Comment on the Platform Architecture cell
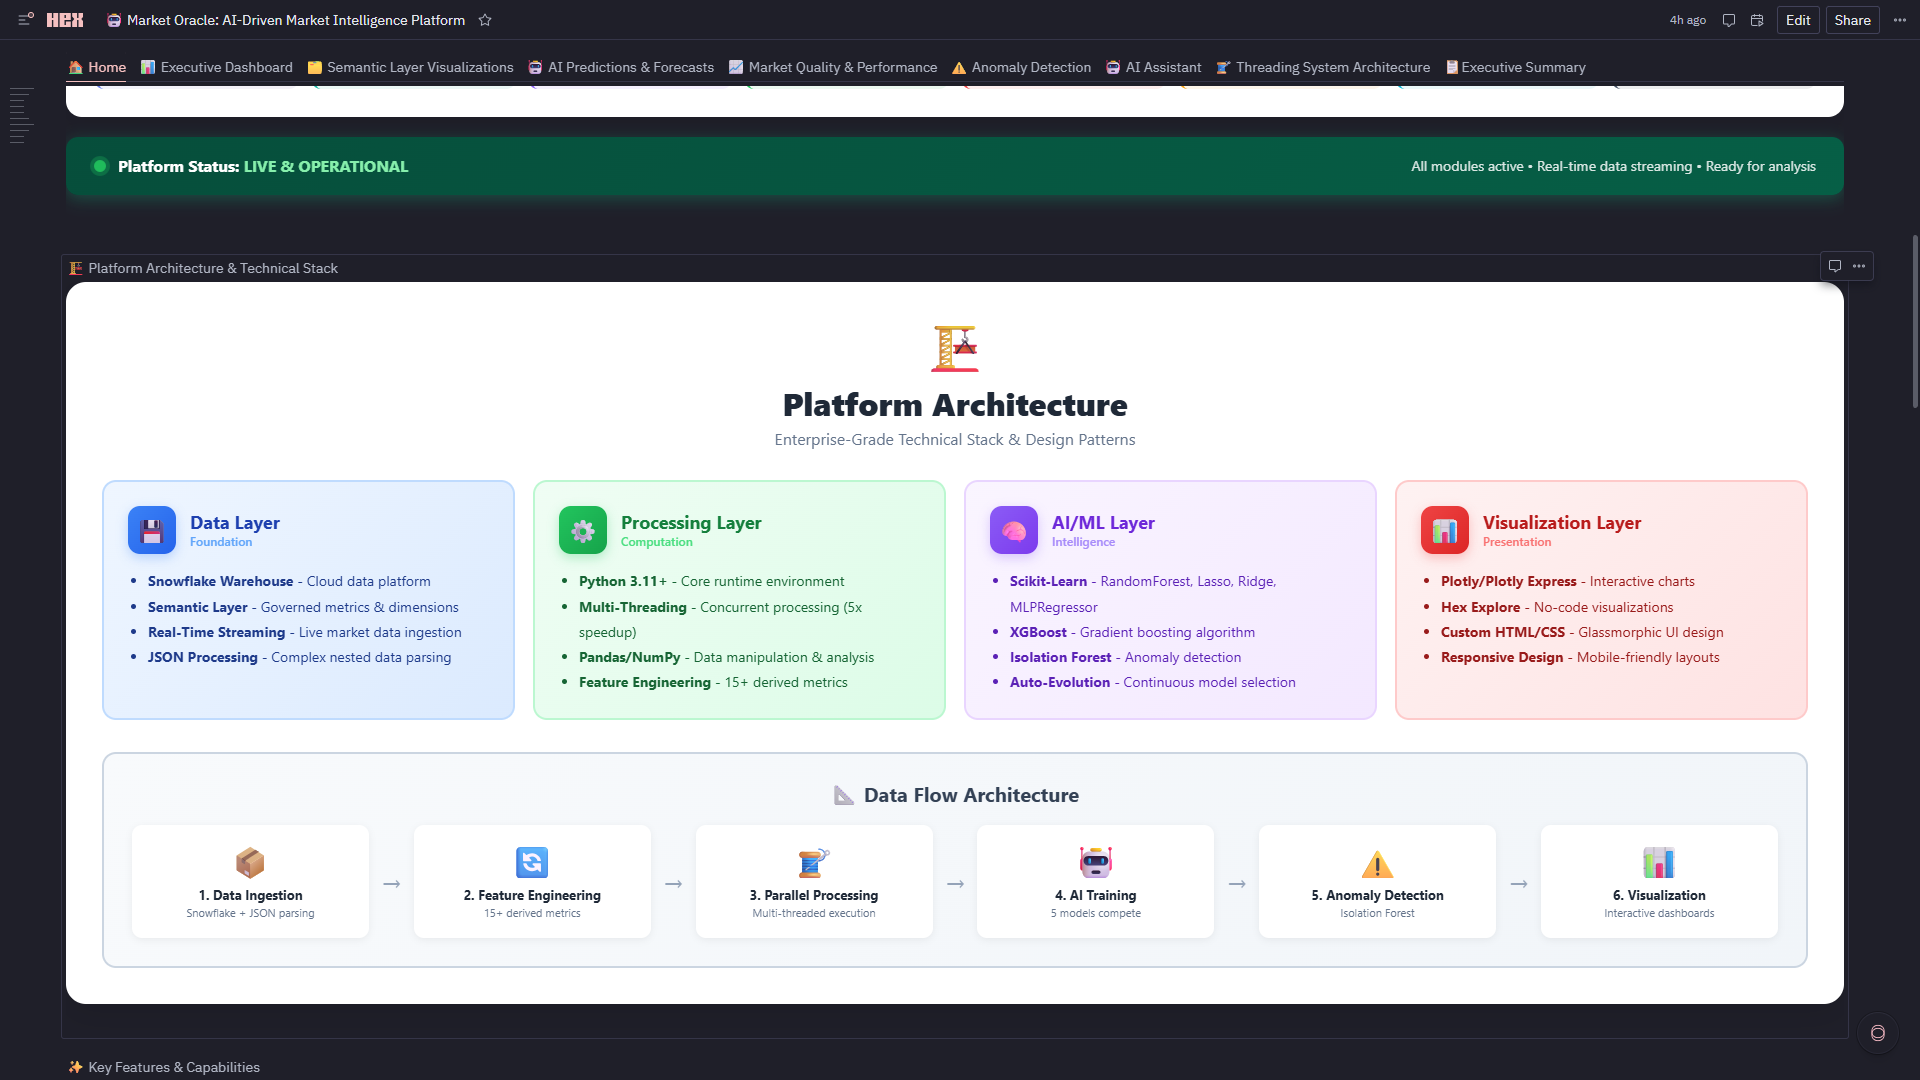Viewport: 1920px width, 1080px height. point(1835,266)
